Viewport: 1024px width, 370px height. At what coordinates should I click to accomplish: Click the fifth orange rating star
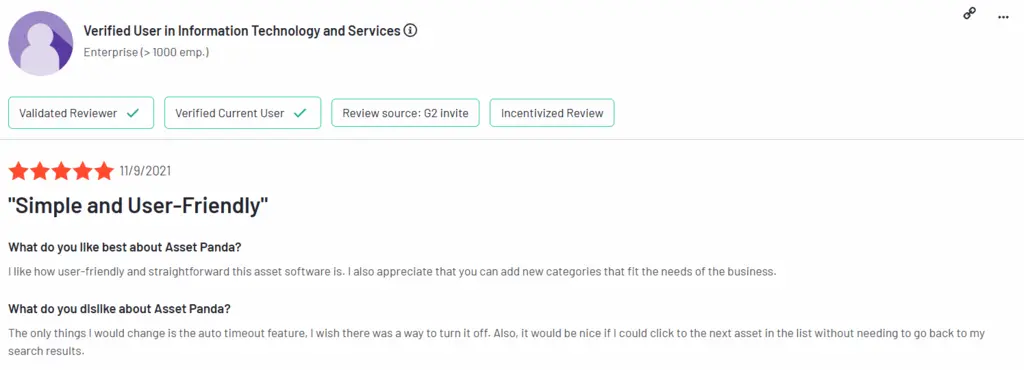[104, 172]
